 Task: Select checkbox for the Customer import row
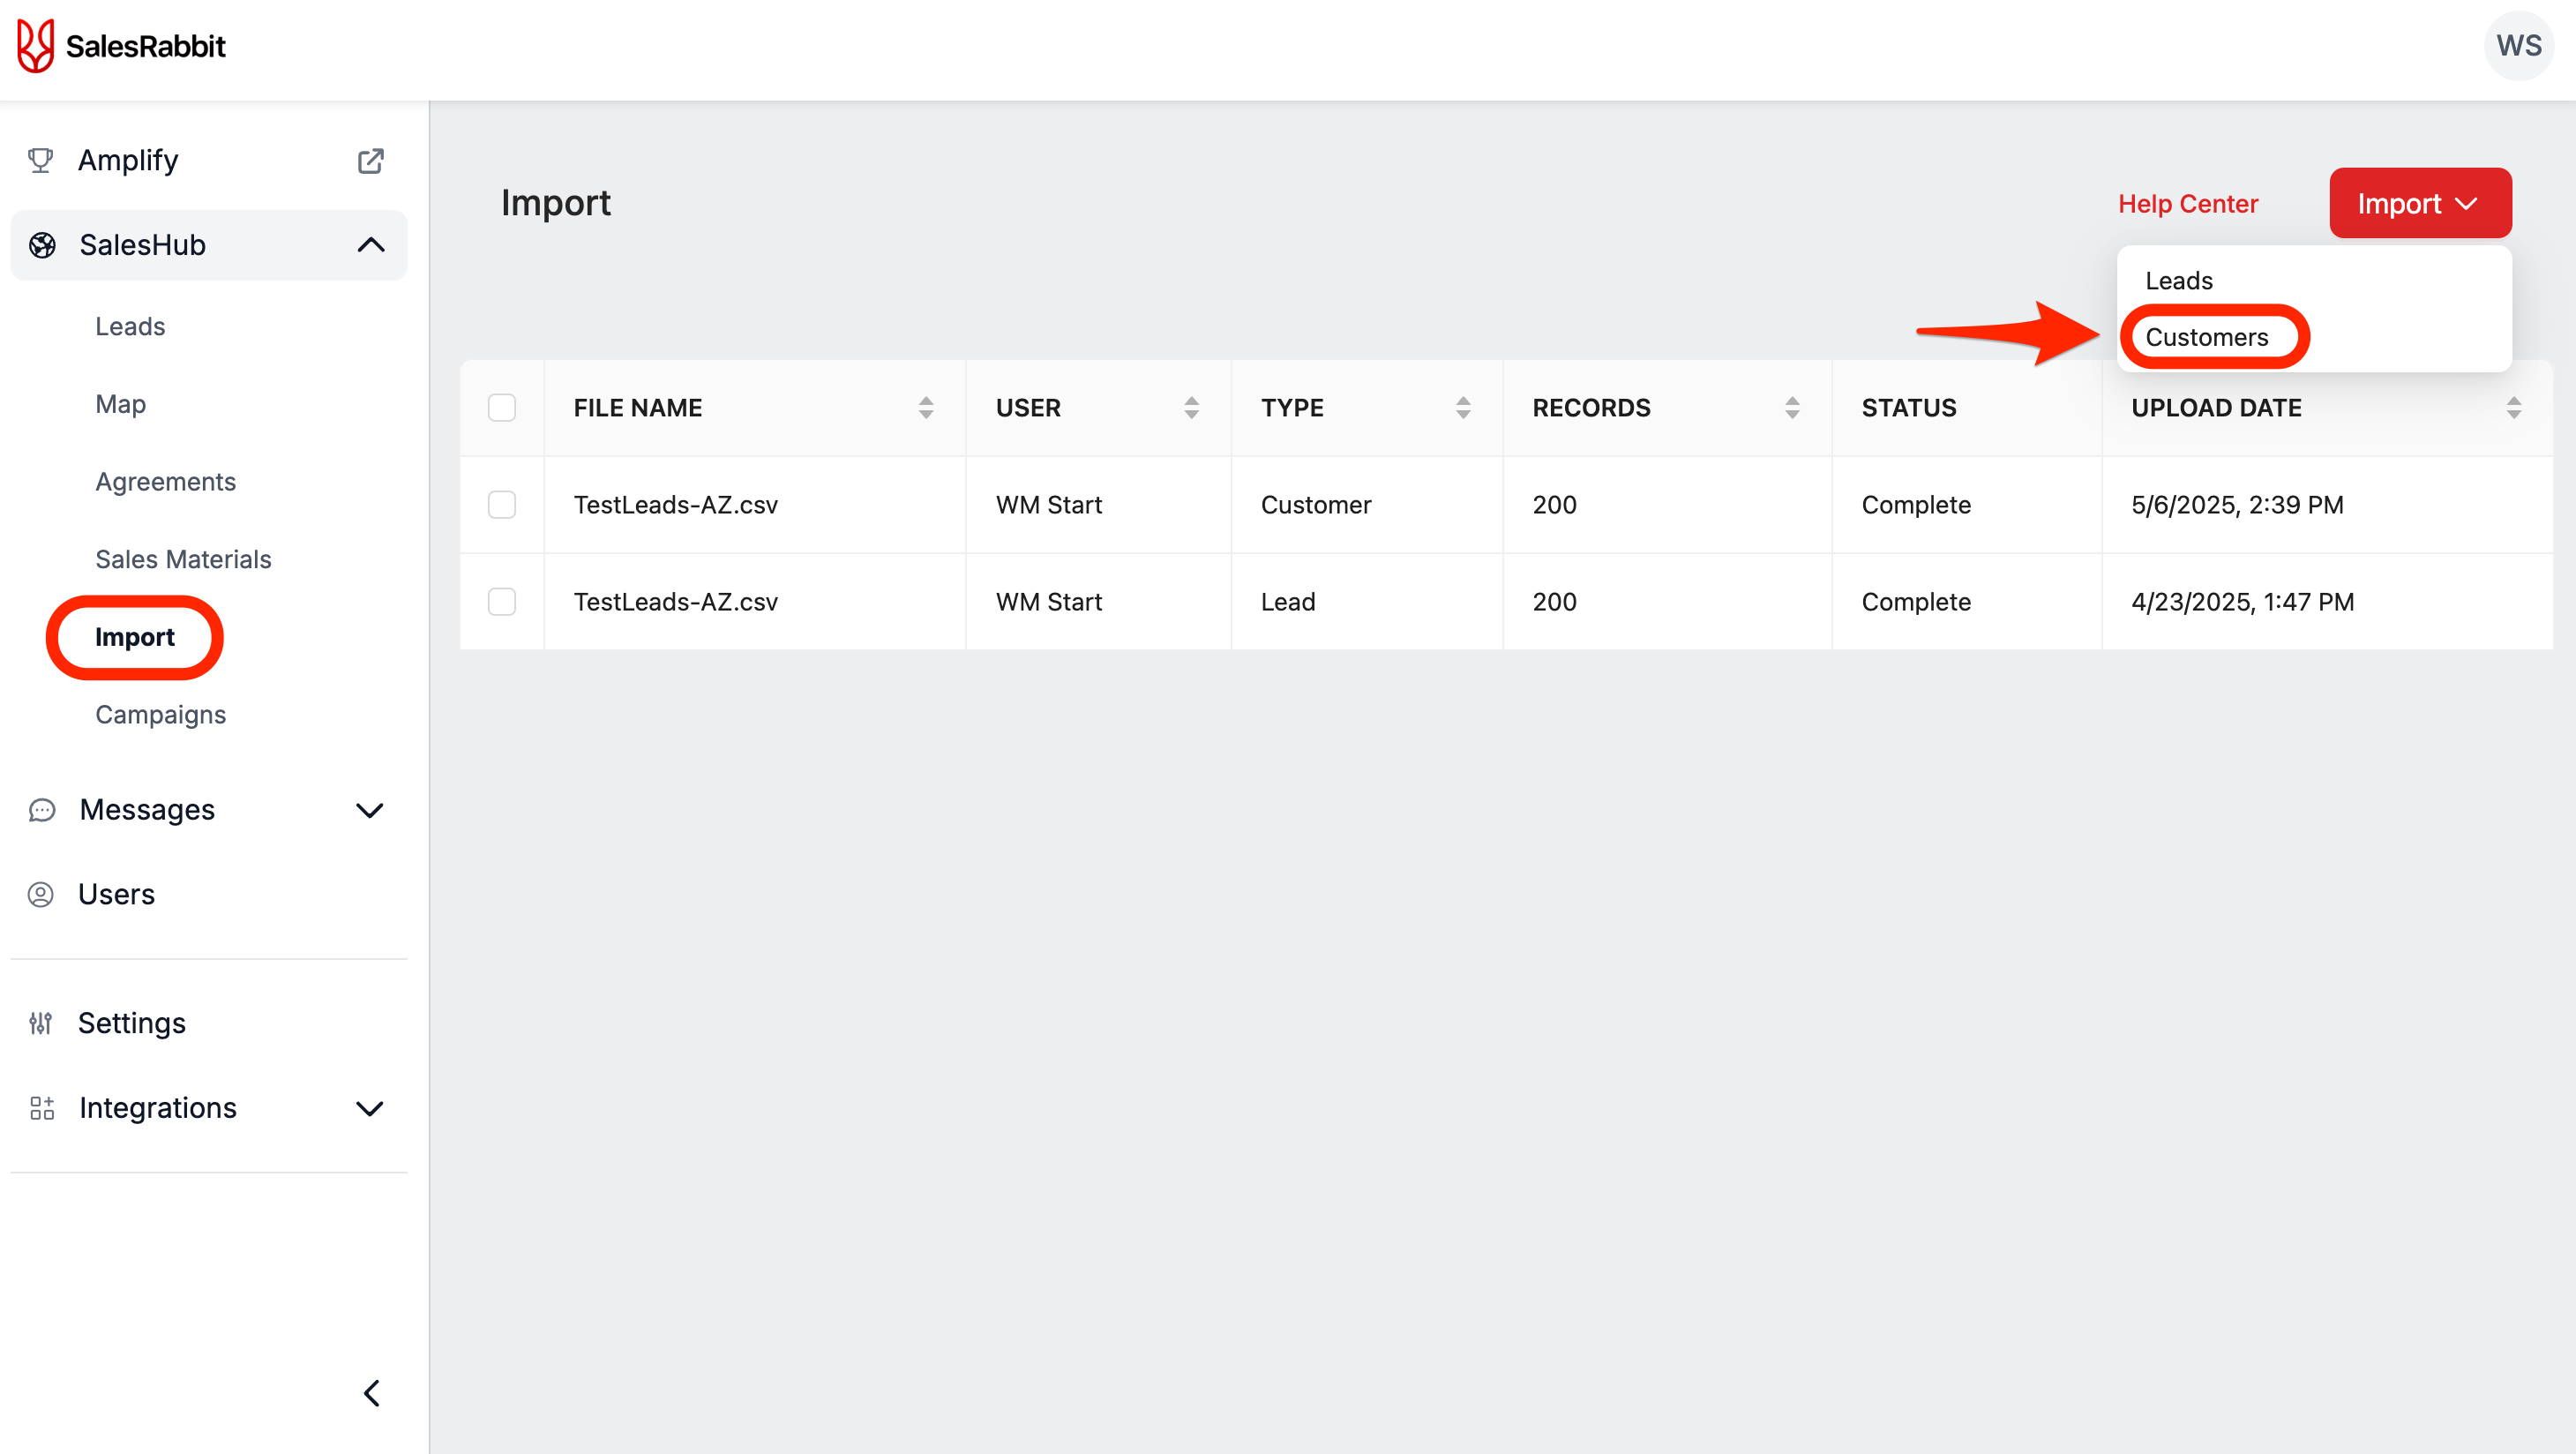coord(502,505)
